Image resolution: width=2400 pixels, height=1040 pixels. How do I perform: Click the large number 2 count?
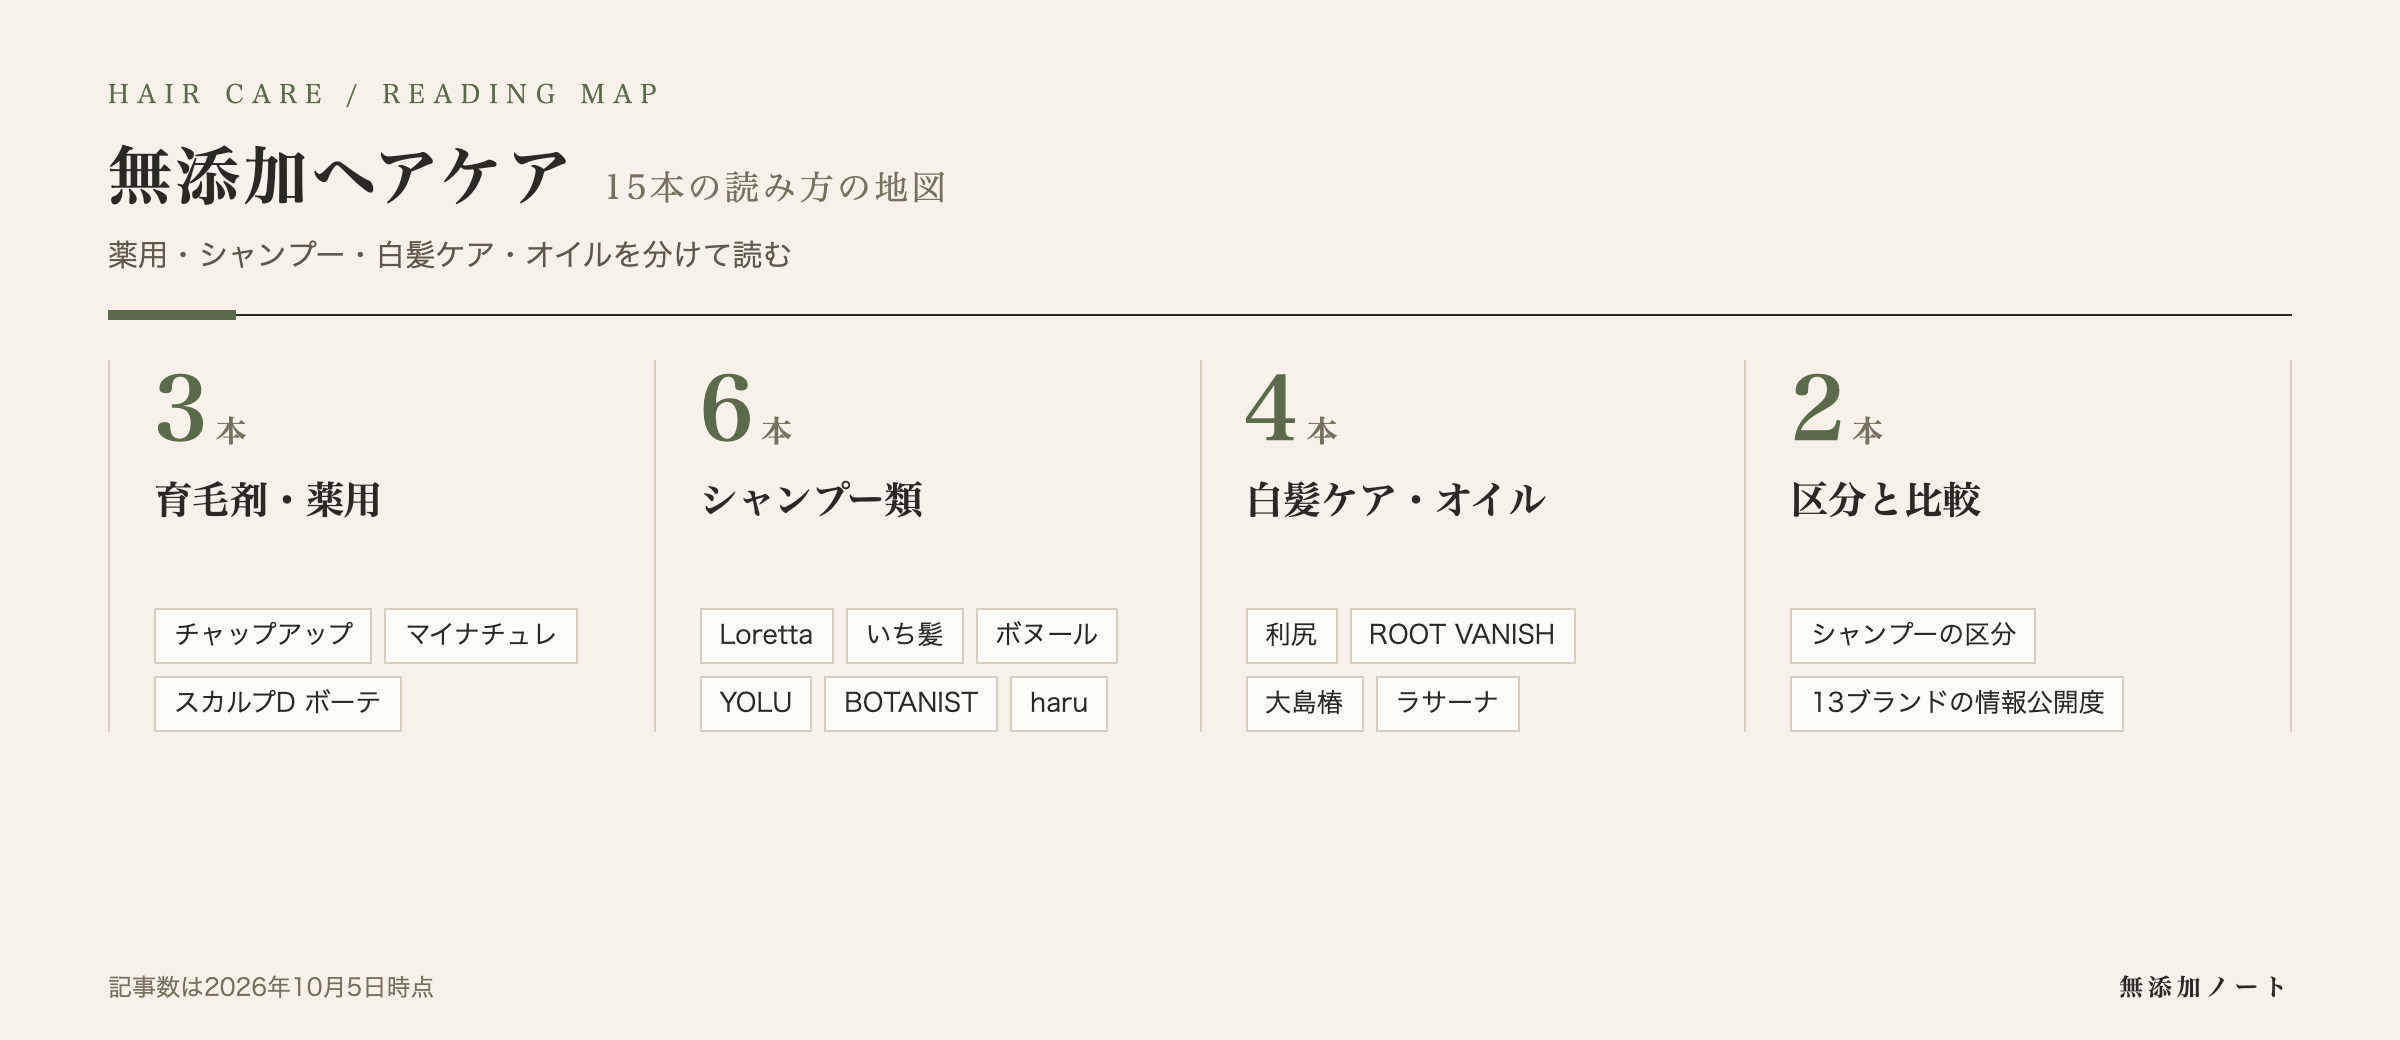click(1817, 408)
